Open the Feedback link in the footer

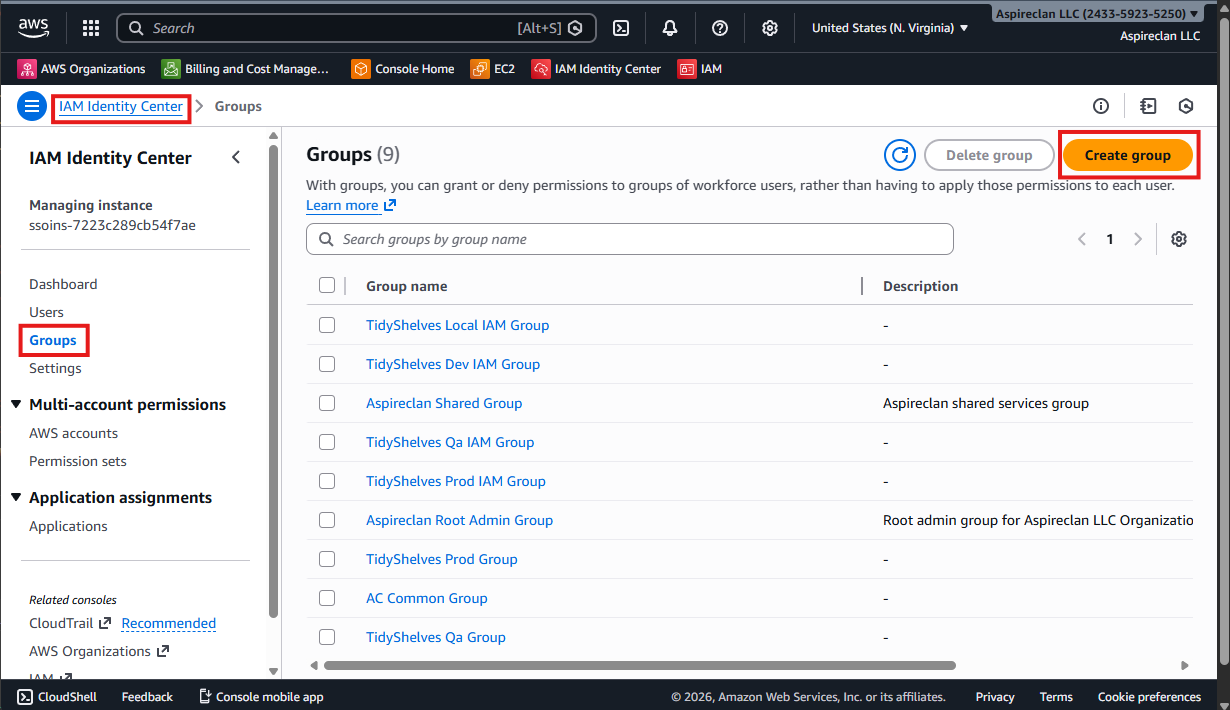pyautogui.click(x=147, y=697)
